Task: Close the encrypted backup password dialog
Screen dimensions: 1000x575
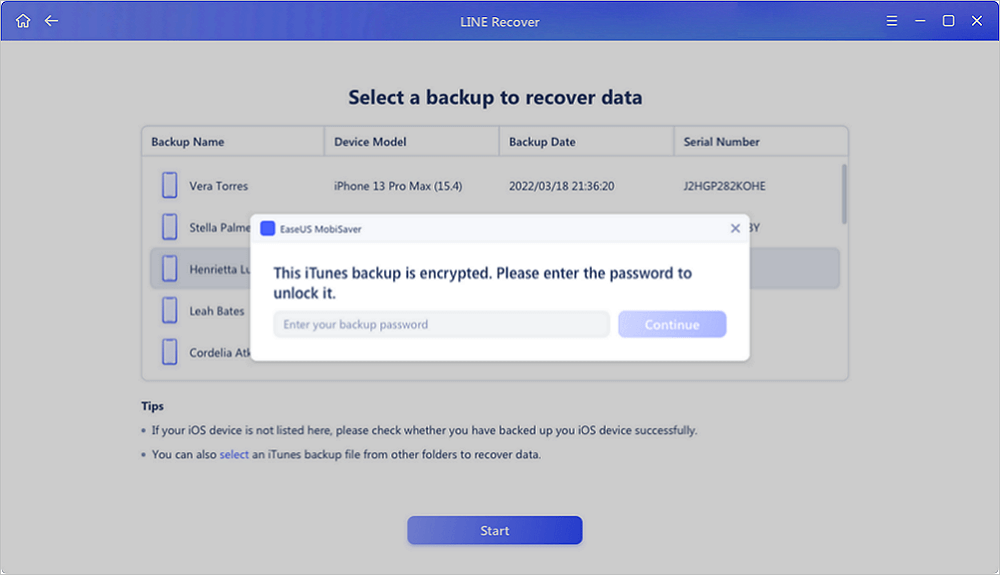Action: click(735, 229)
